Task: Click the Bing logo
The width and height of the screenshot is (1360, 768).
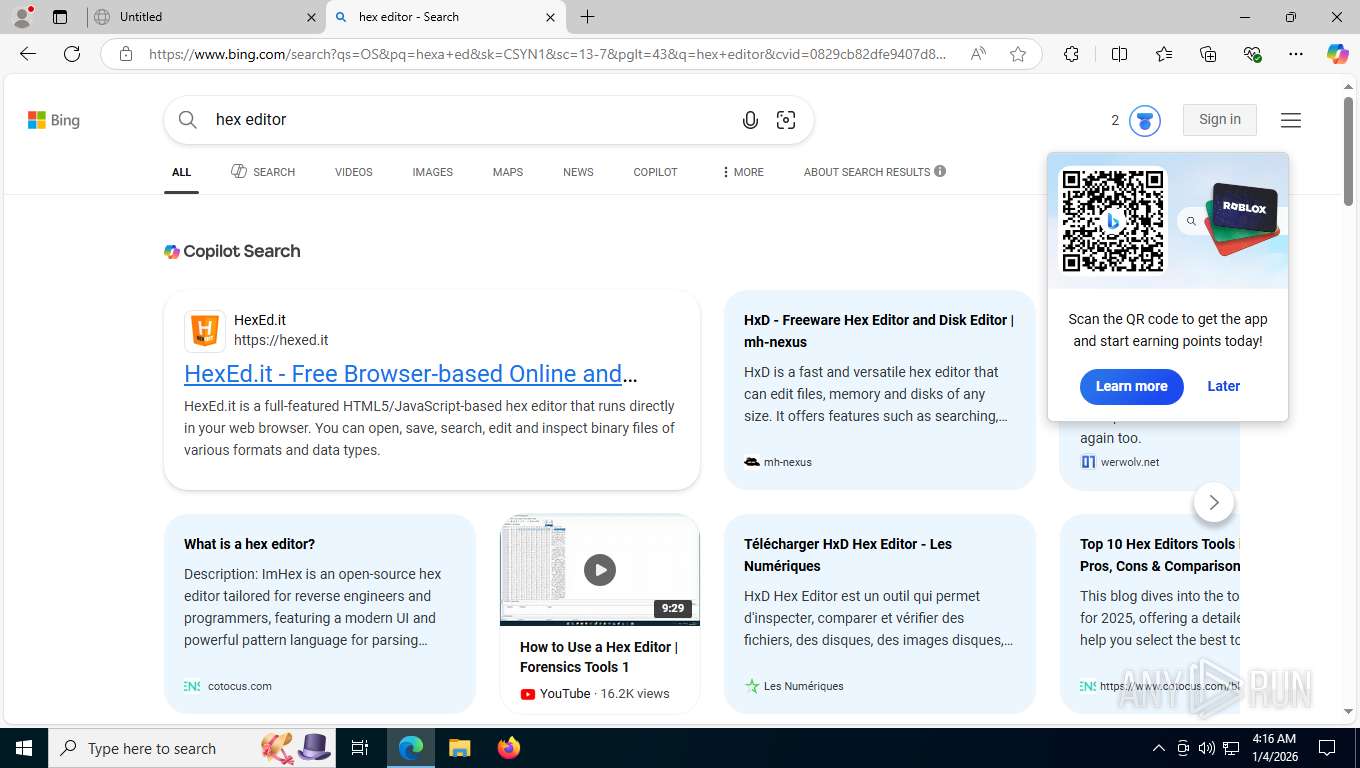Action: click(x=54, y=120)
